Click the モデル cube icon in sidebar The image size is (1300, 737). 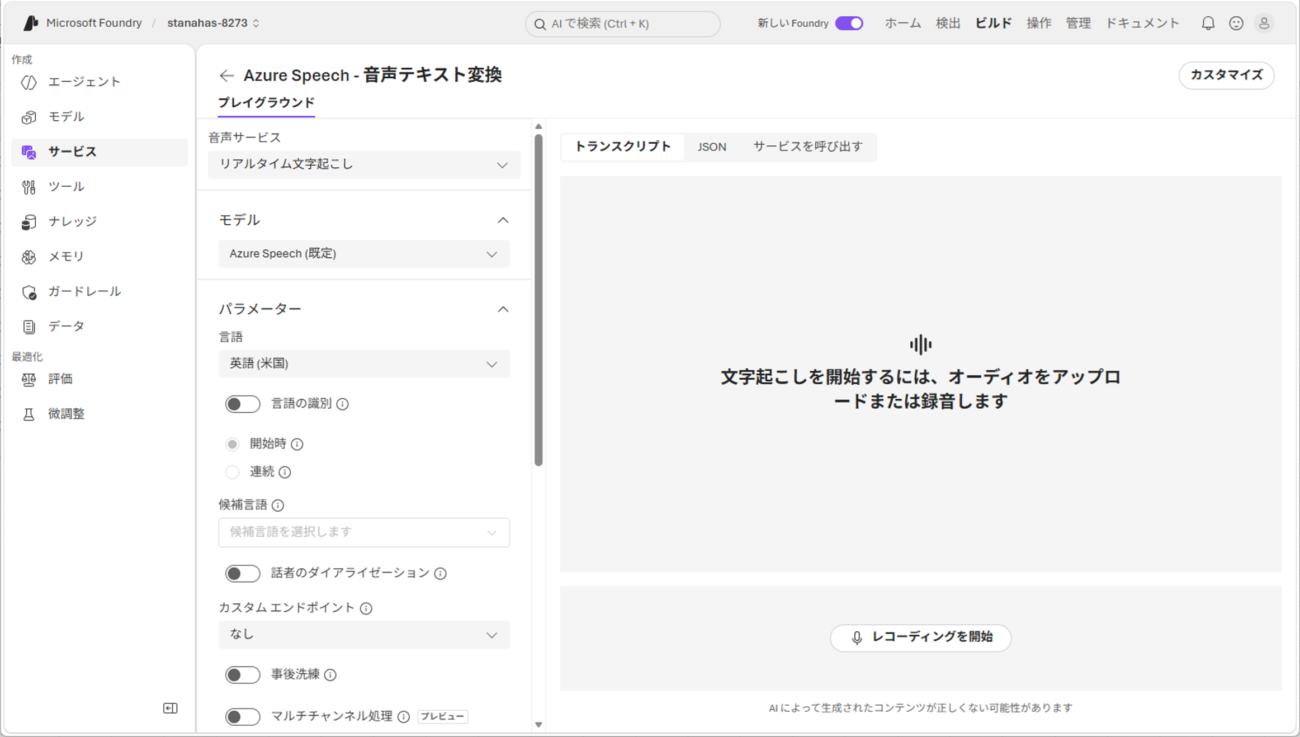point(29,117)
